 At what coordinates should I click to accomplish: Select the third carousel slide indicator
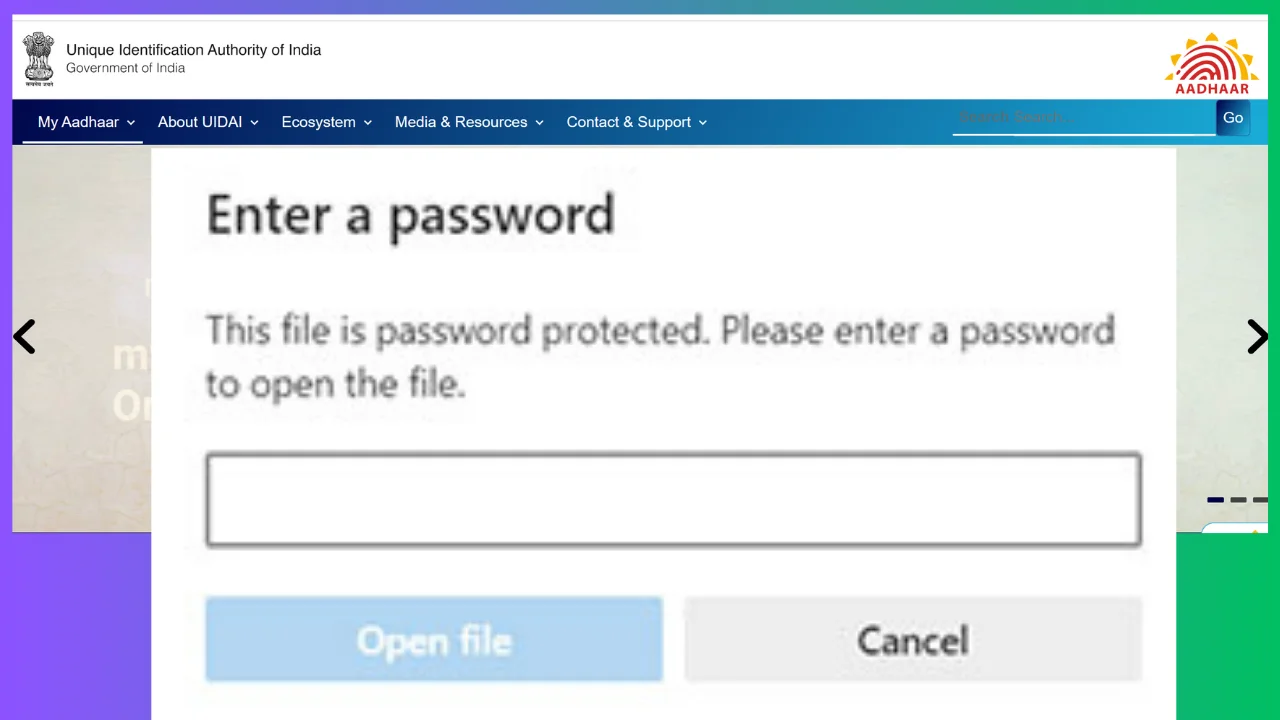click(x=1260, y=500)
